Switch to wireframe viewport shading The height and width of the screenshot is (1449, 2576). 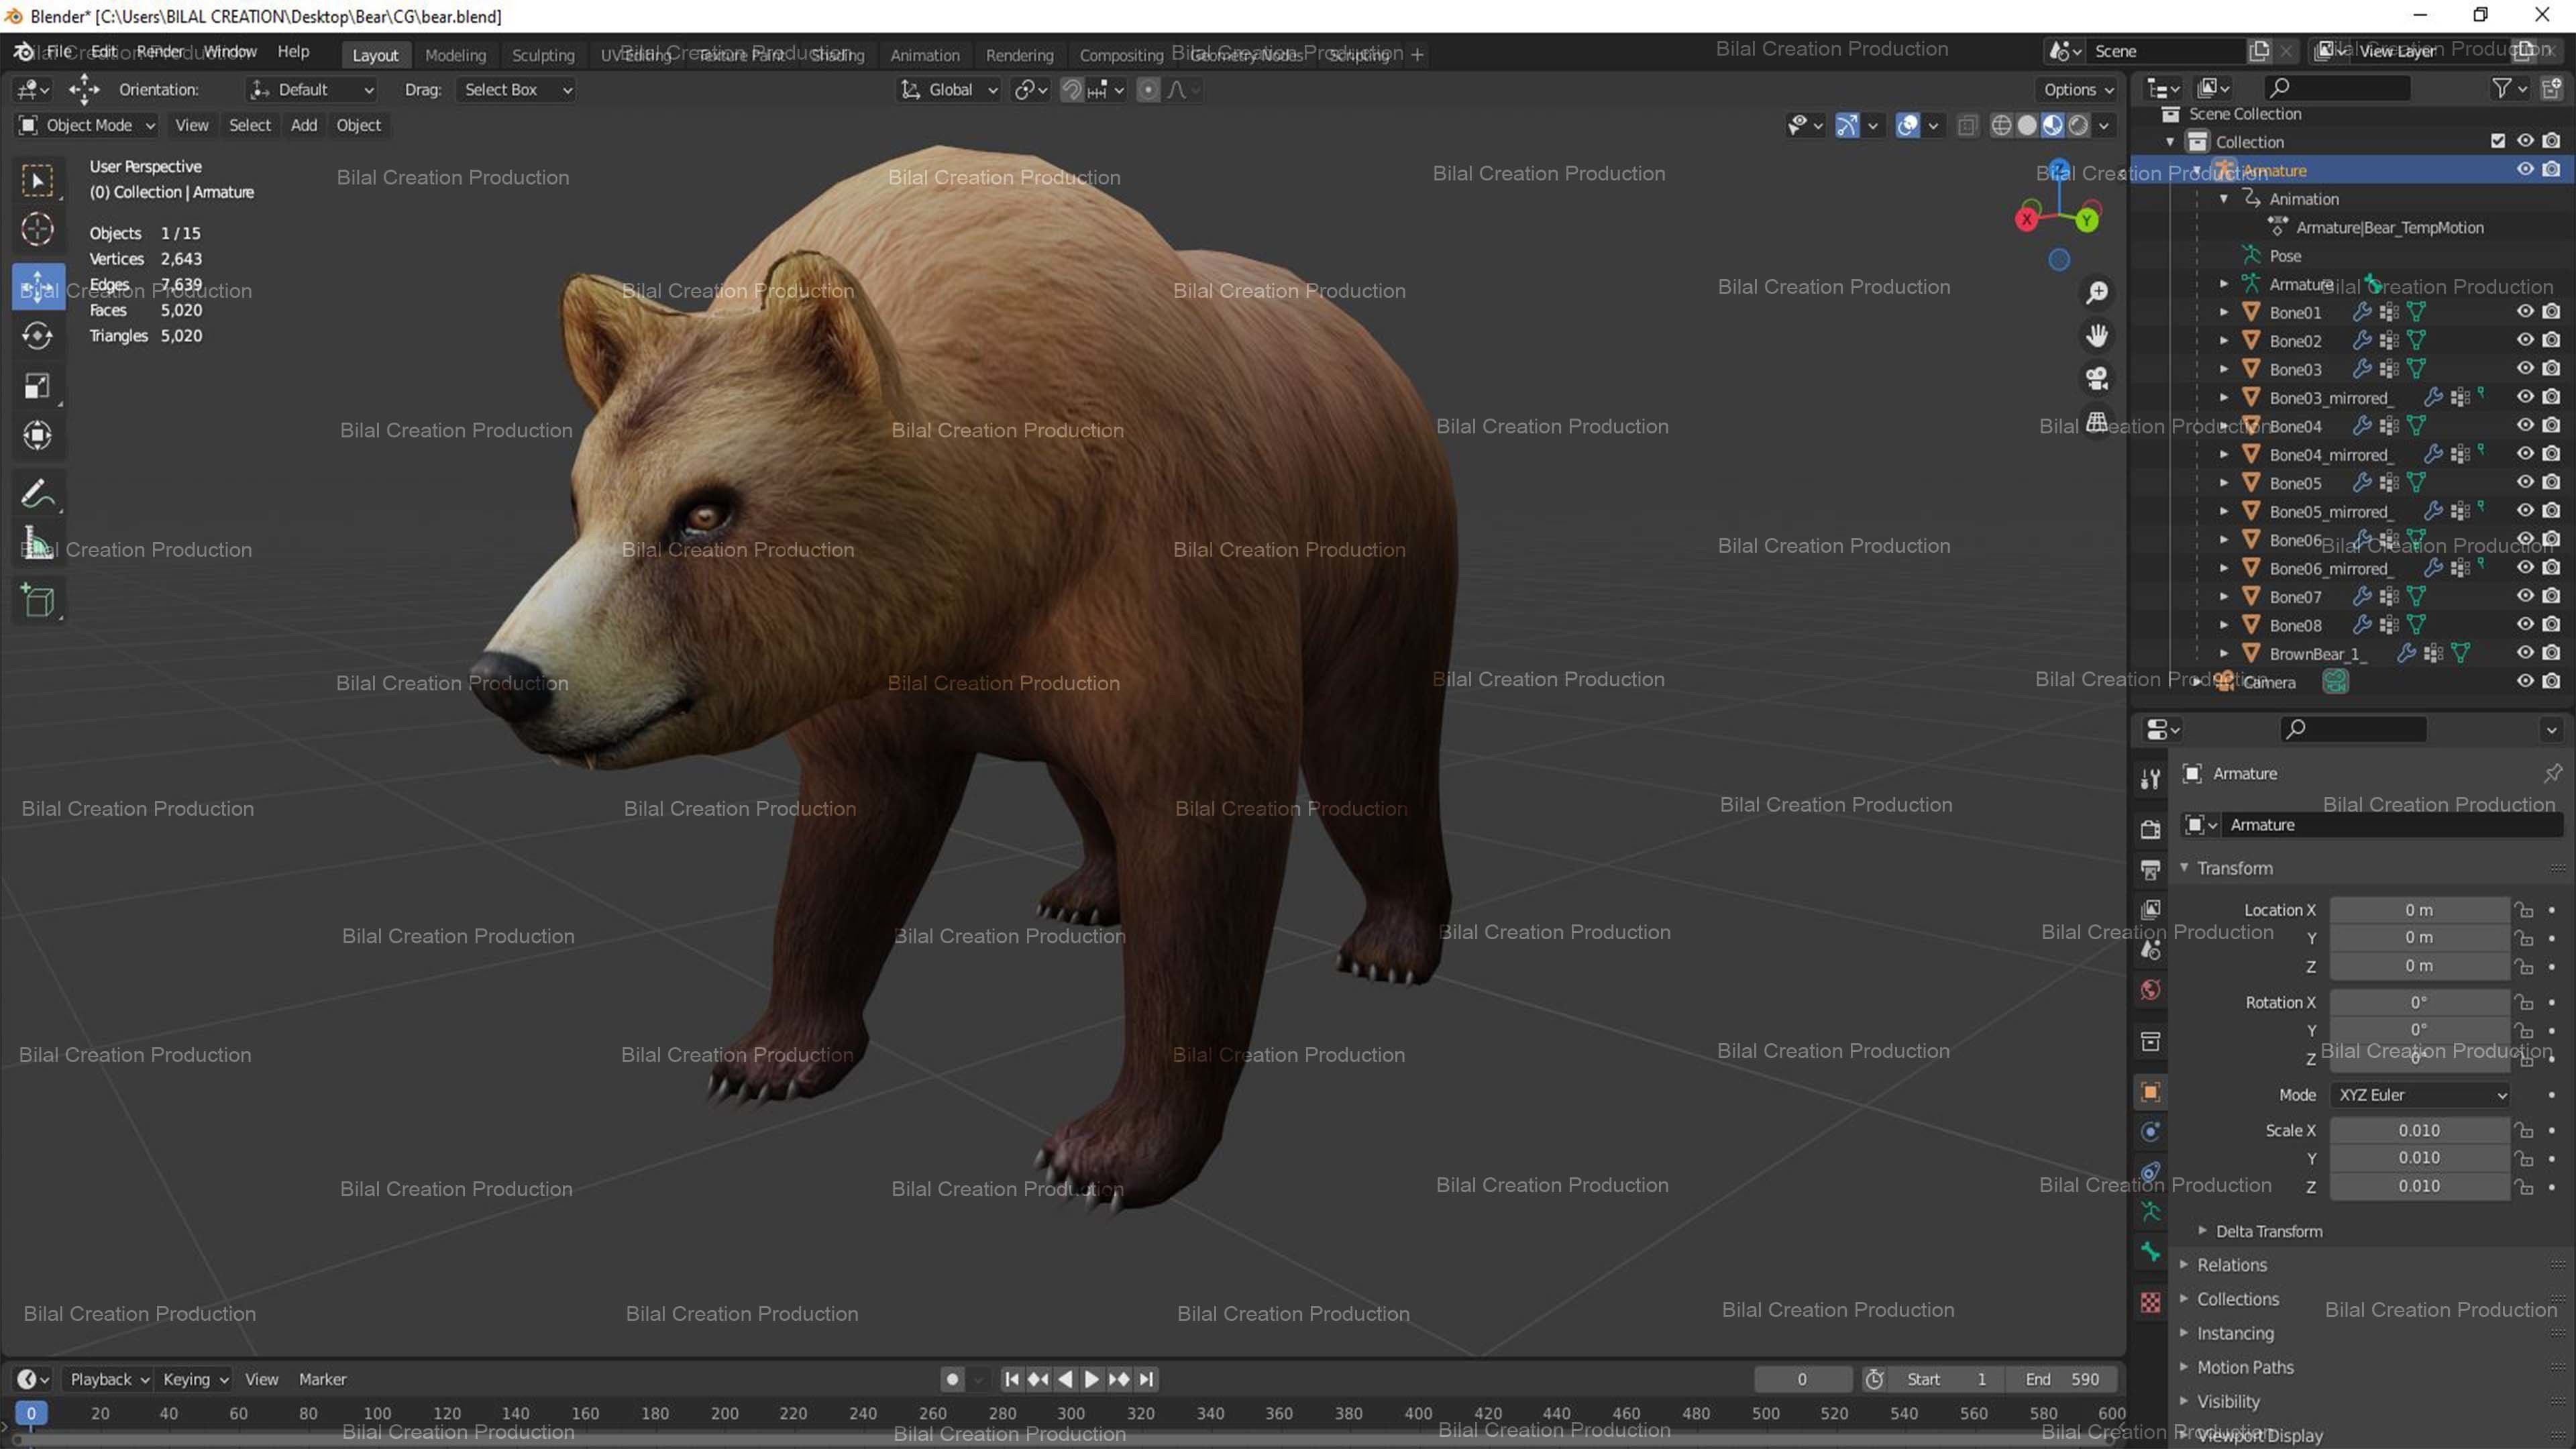2001,125
